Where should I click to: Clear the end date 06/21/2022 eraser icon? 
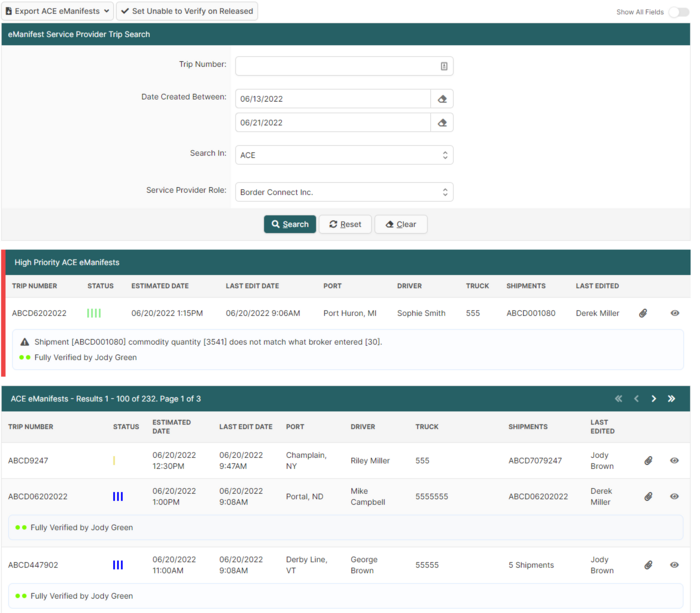[x=443, y=123]
